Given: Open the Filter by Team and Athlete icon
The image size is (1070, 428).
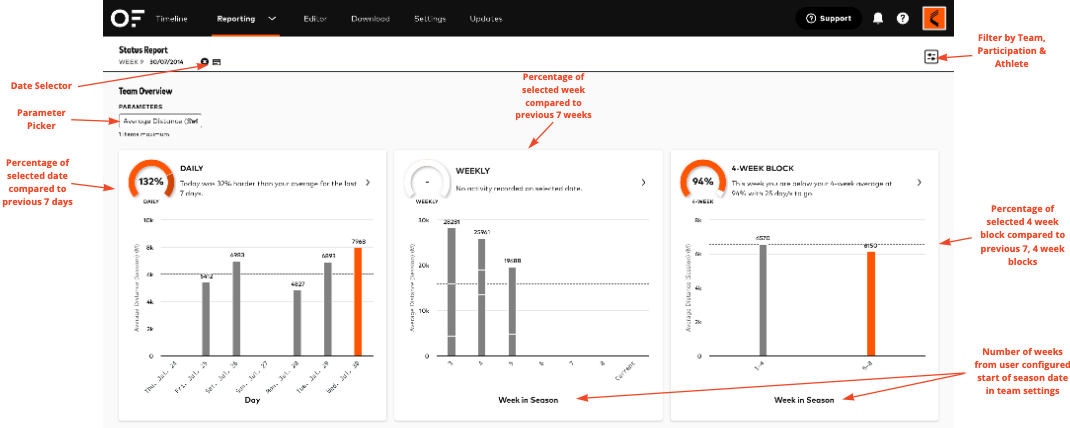Looking at the screenshot, I should (x=931, y=57).
